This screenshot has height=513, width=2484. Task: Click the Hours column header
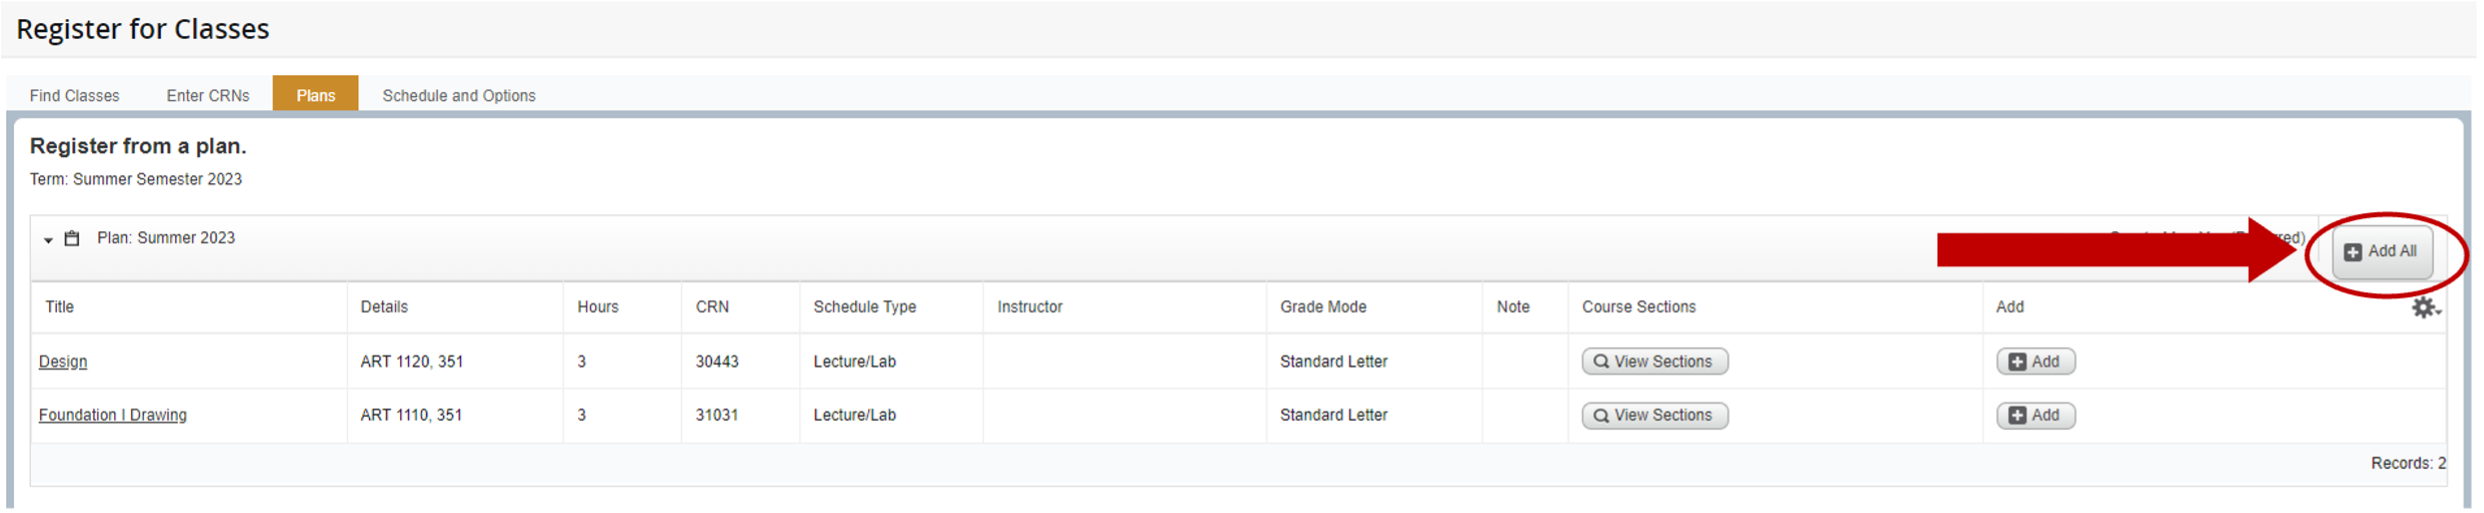[598, 307]
